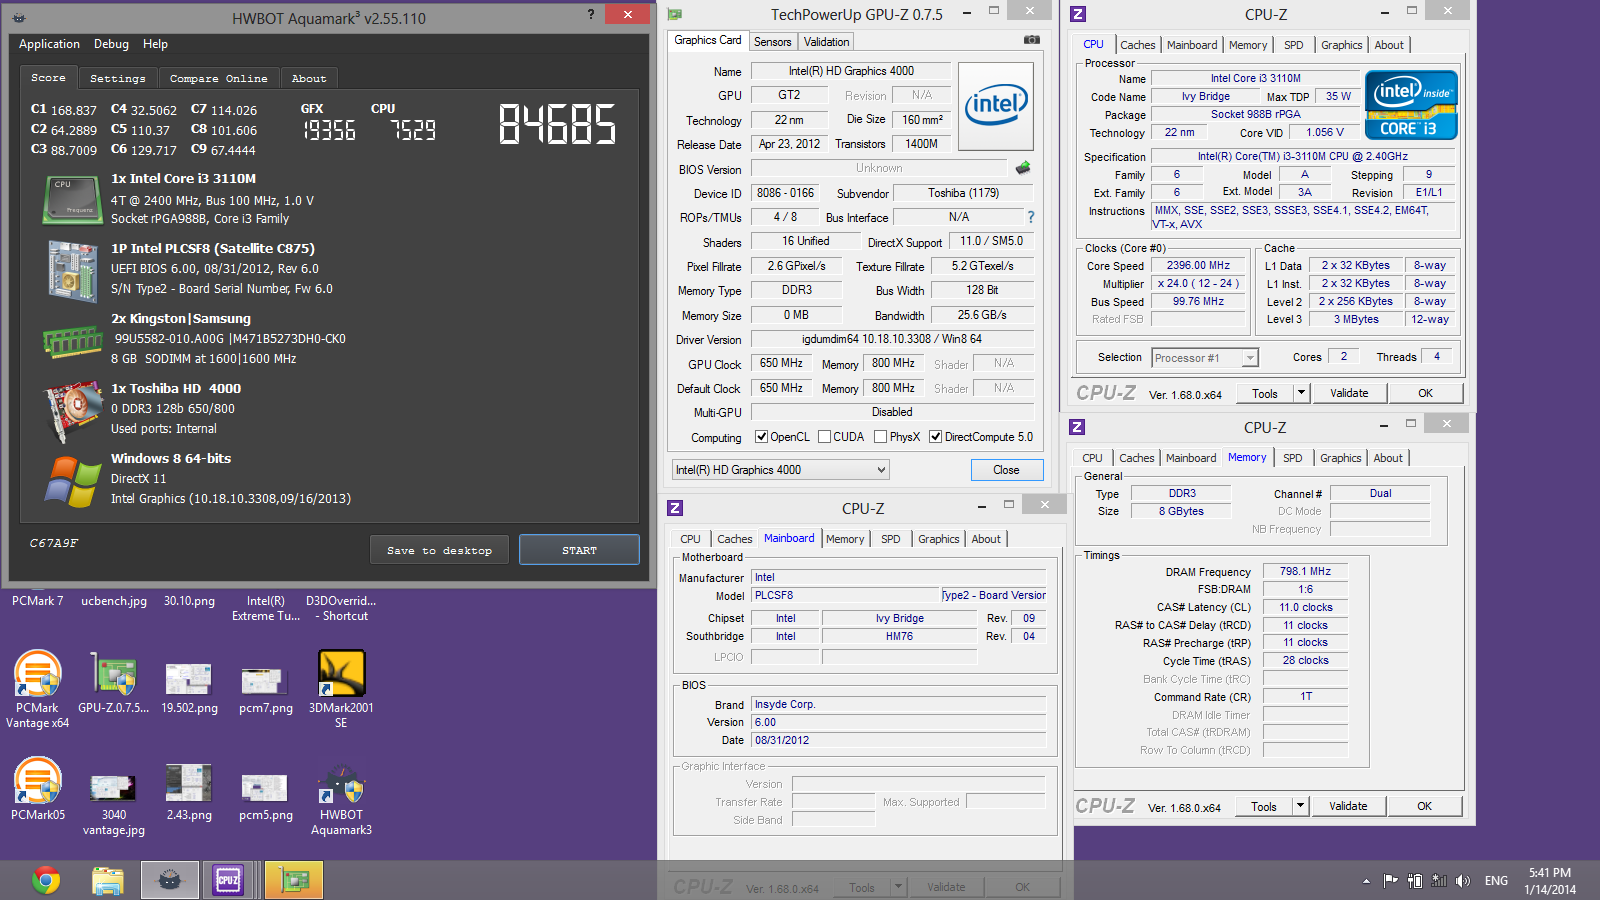
Task: Toggle DirectCompute 5.0 checkbox
Action: coord(935,437)
